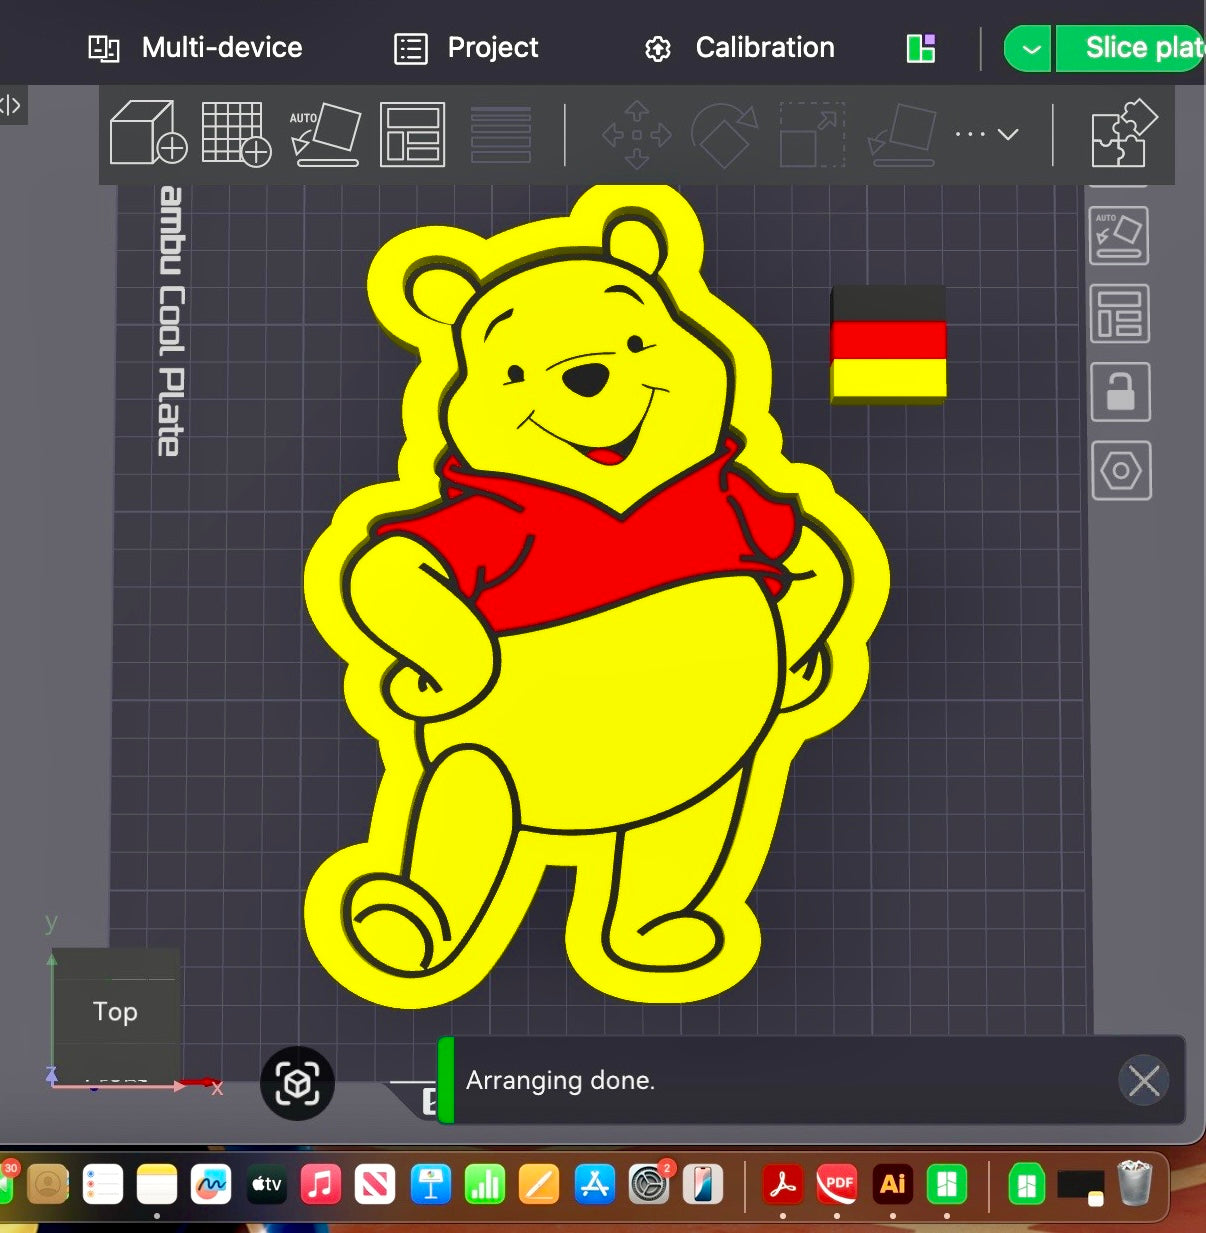Select the Add object cube tool
The height and width of the screenshot is (1233, 1206).
click(x=148, y=133)
